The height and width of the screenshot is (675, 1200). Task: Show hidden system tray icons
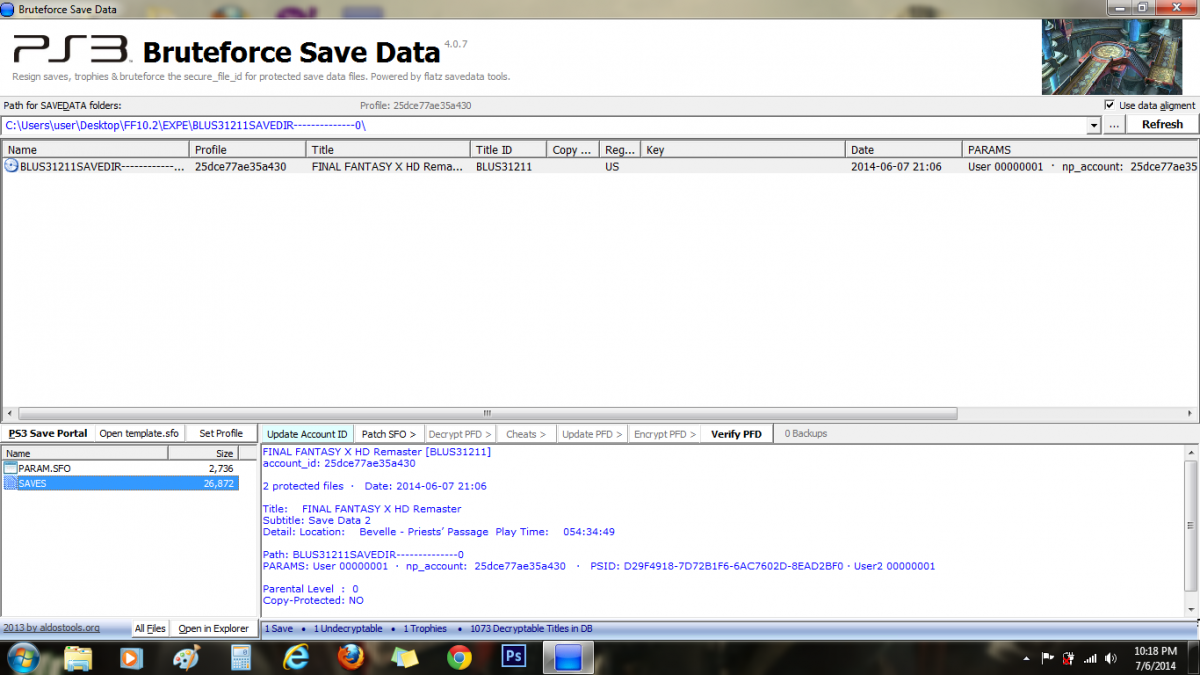pyautogui.click(x=1027, y=658)
